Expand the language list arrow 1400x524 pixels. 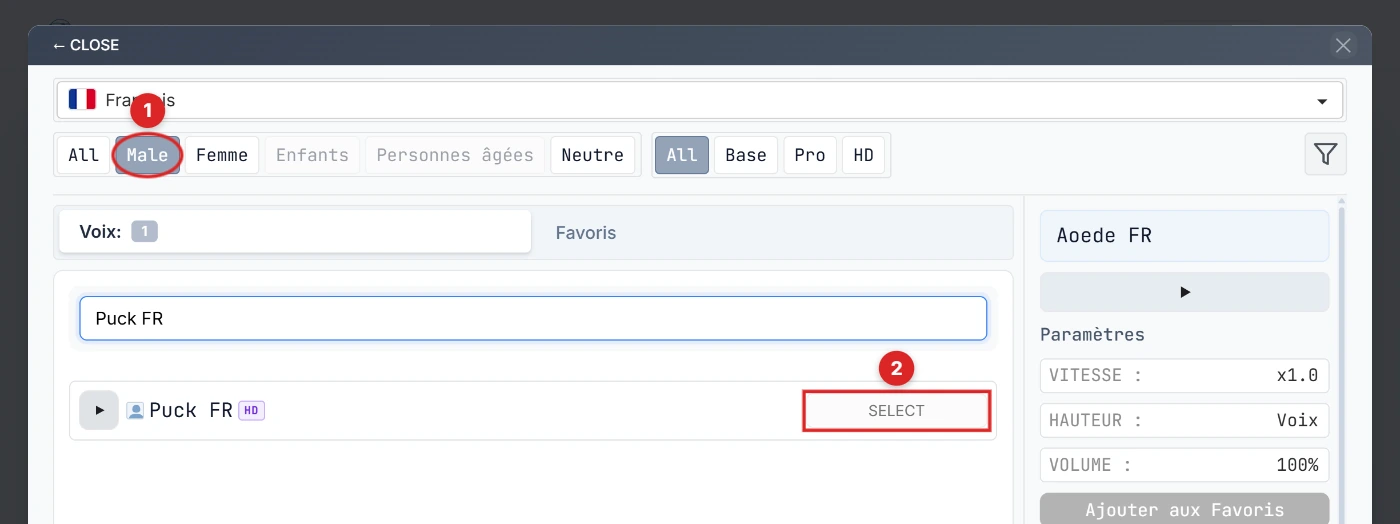(1322, 101)
